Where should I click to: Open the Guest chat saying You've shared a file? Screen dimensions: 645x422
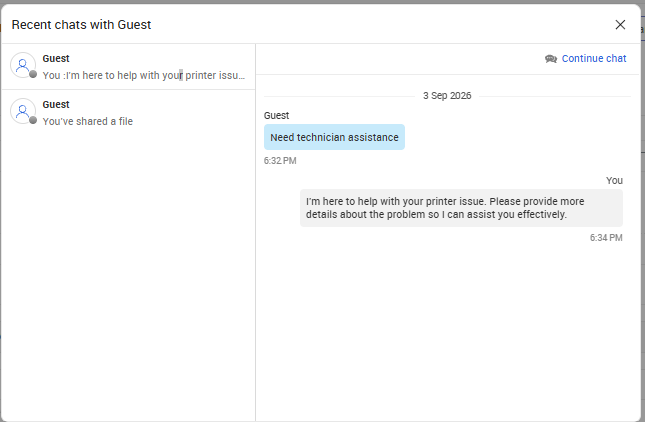coord(128,113)
